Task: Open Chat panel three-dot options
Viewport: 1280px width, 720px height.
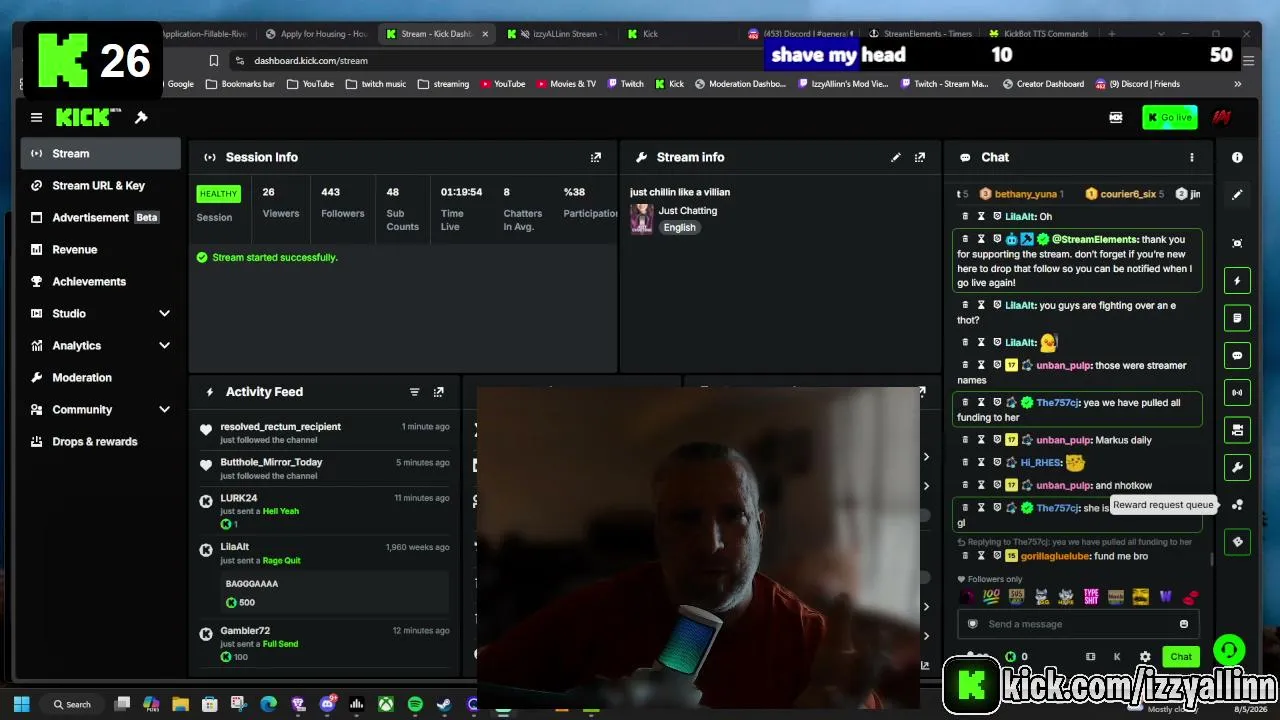Action: (x=1191, y=157)
